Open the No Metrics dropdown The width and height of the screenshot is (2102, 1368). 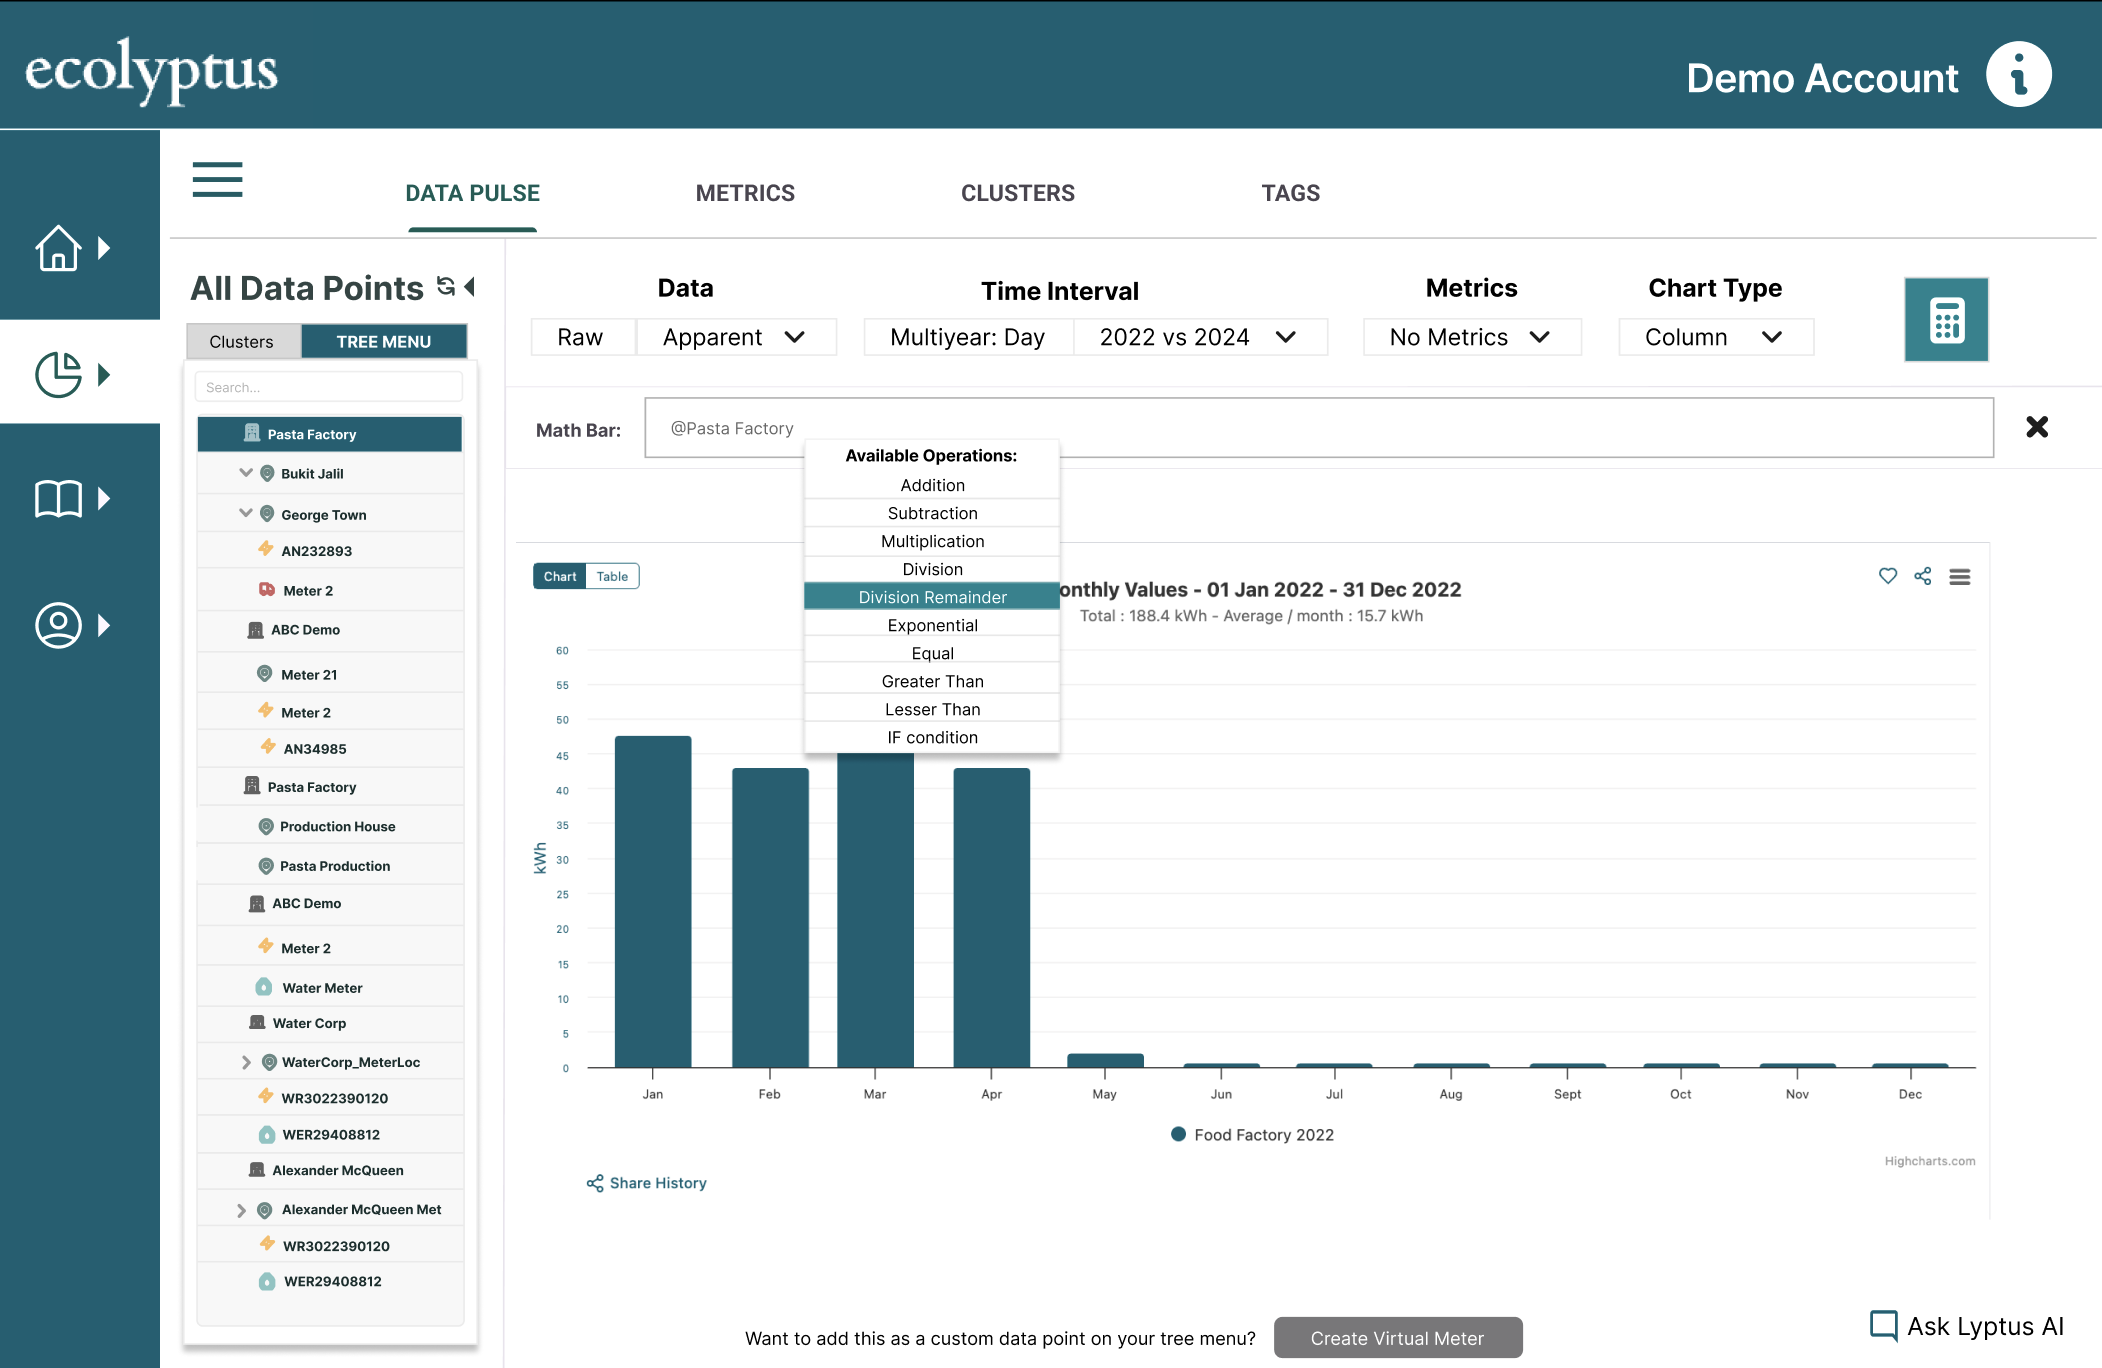pos(1470,337)
